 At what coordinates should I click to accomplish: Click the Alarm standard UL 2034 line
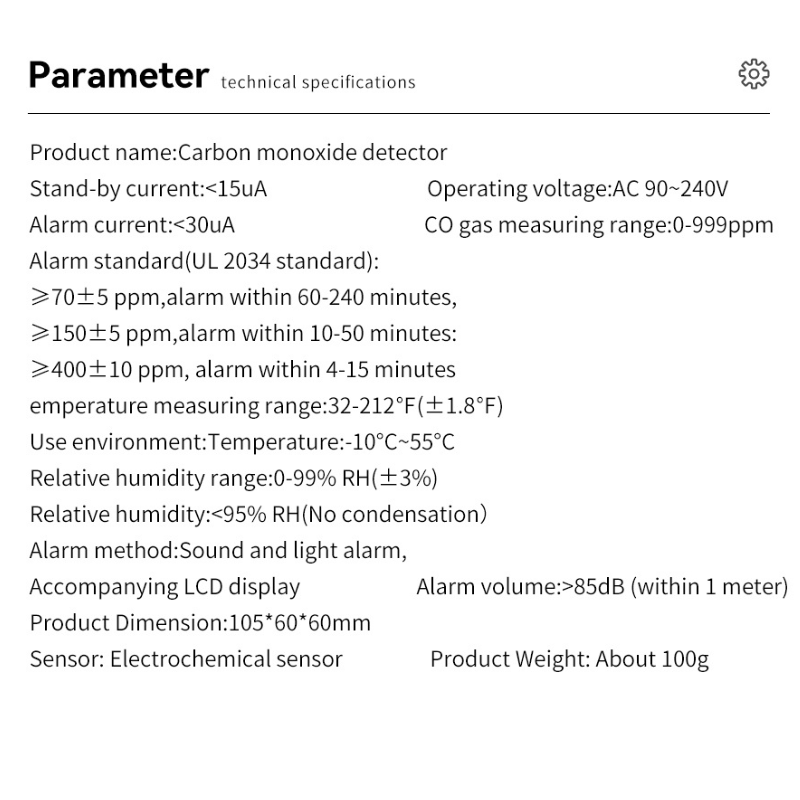(x=204, y=261)
